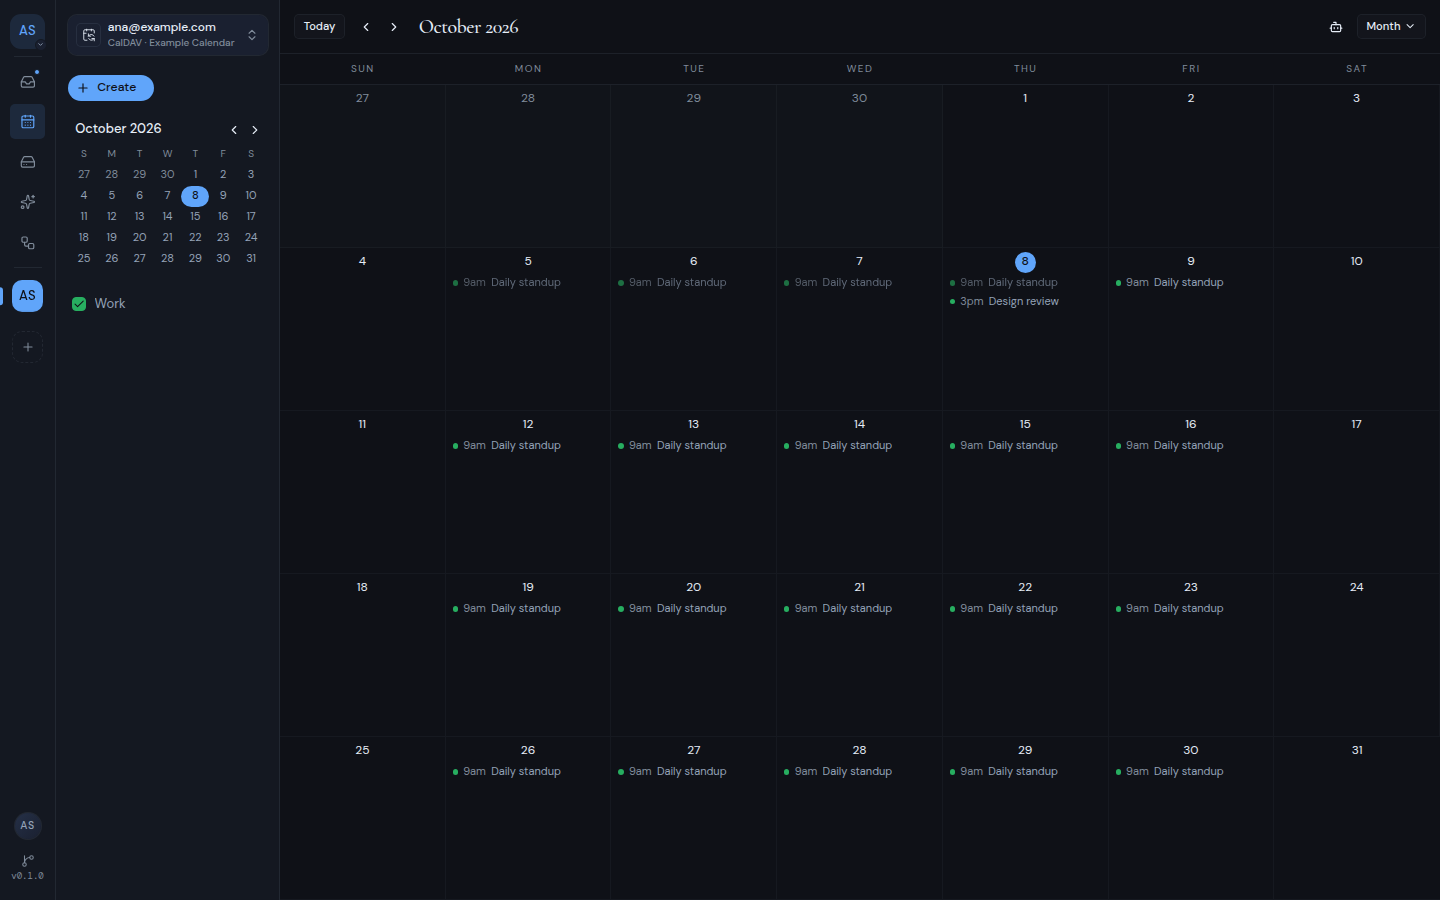Click the highlighted day 8 in main grid

pyautogui.click(x=1025, y=262)
